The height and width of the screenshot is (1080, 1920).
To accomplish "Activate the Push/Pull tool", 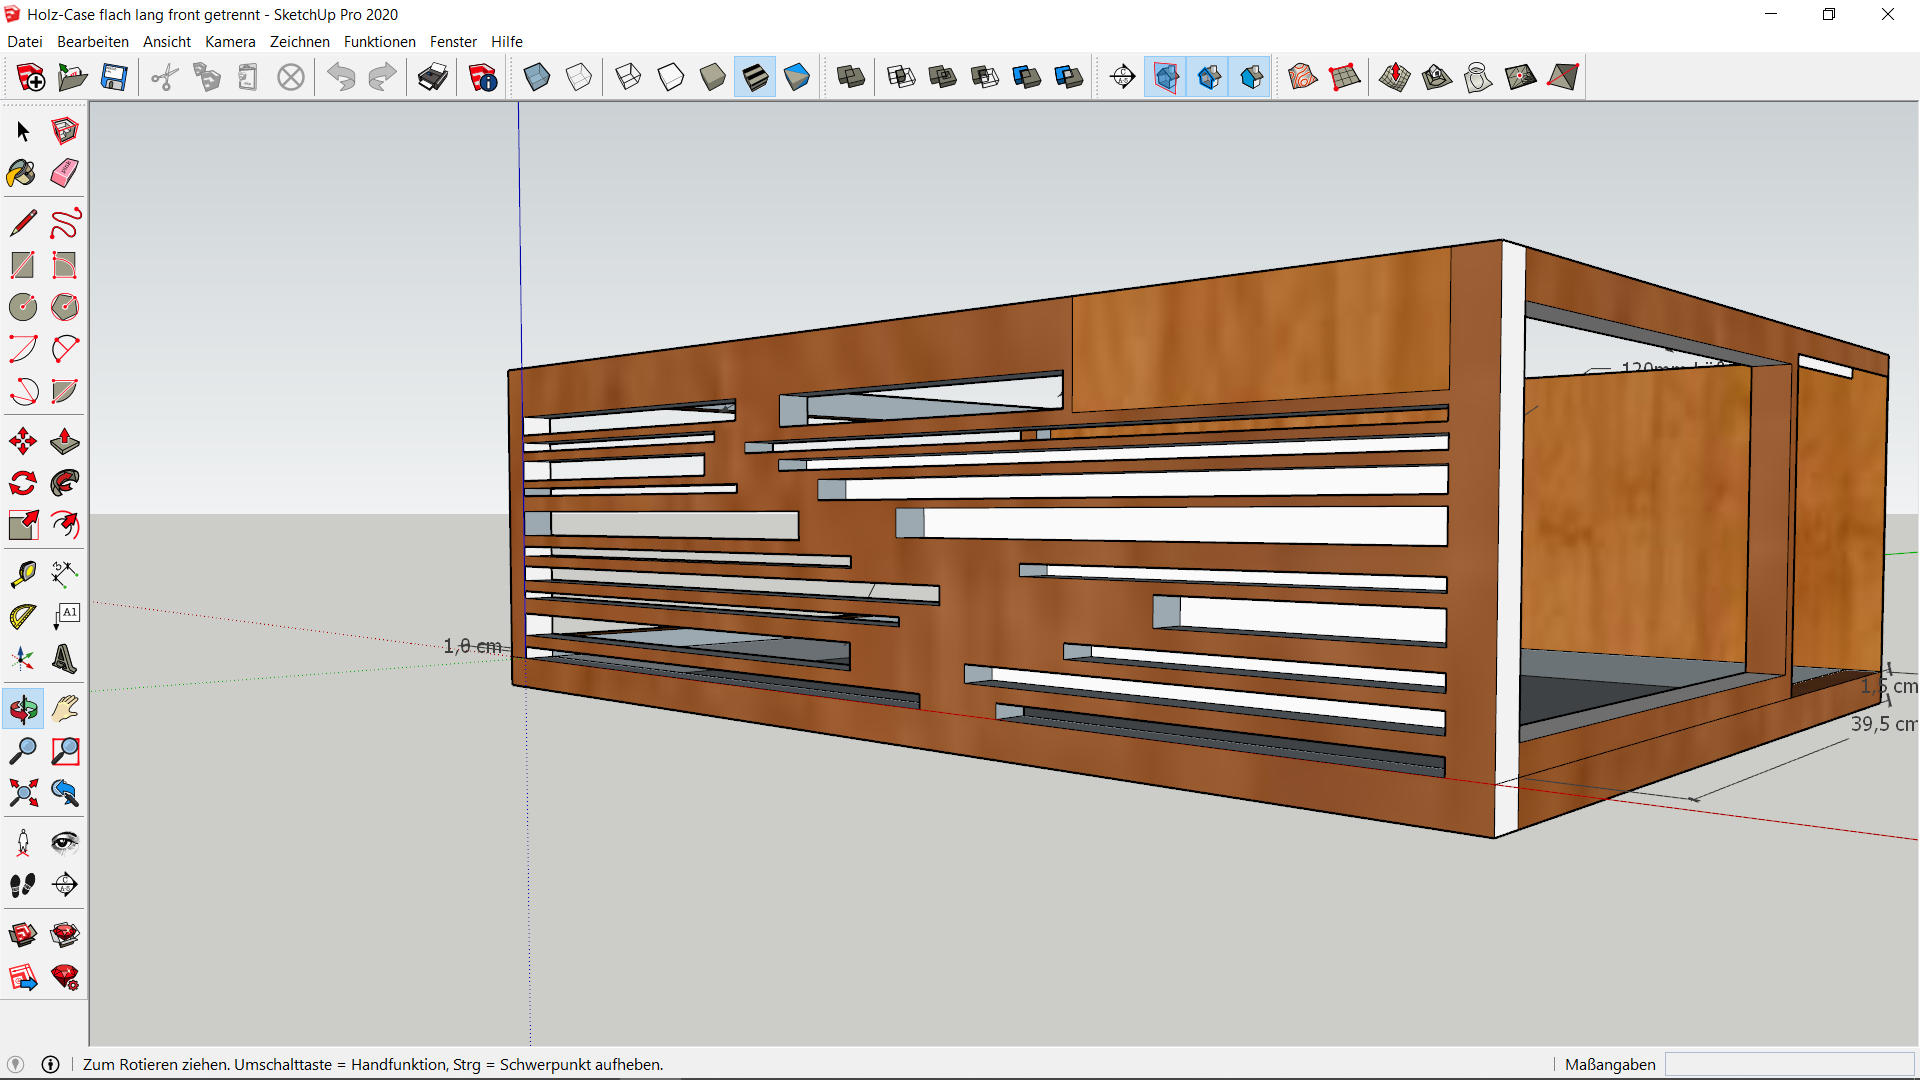I will pos(65,441).
